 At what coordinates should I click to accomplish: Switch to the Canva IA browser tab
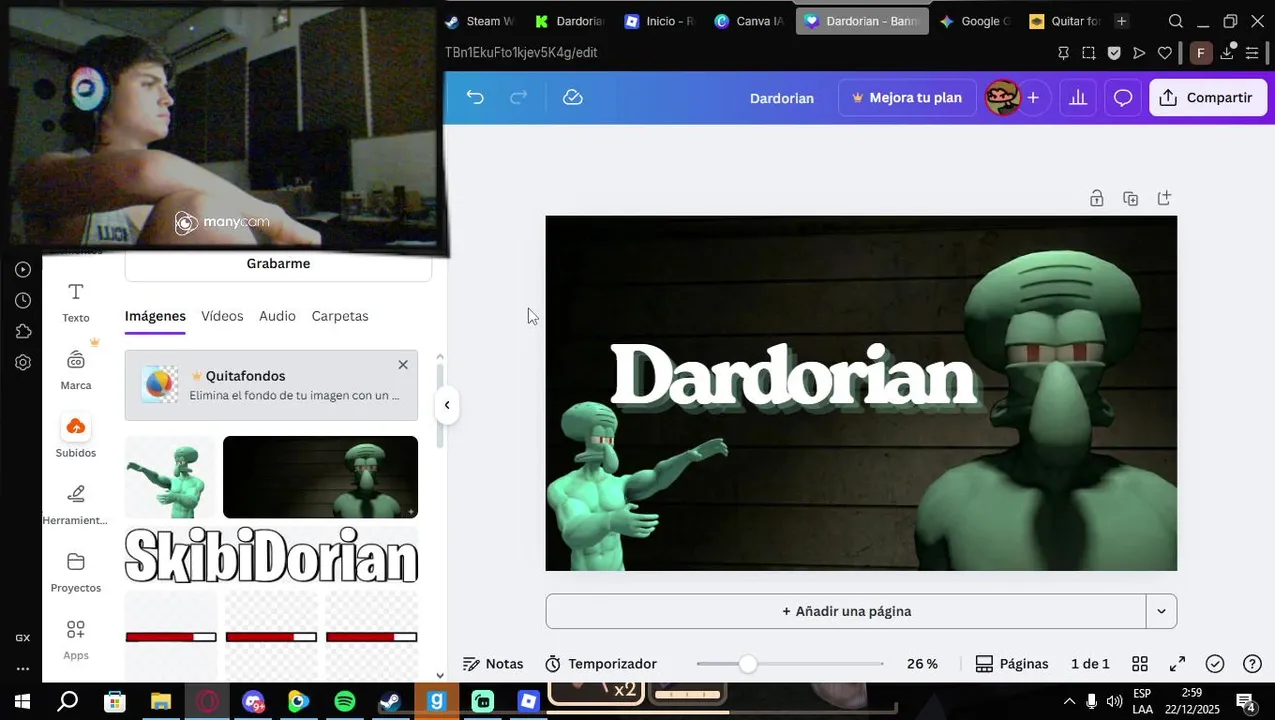[750, 21]
